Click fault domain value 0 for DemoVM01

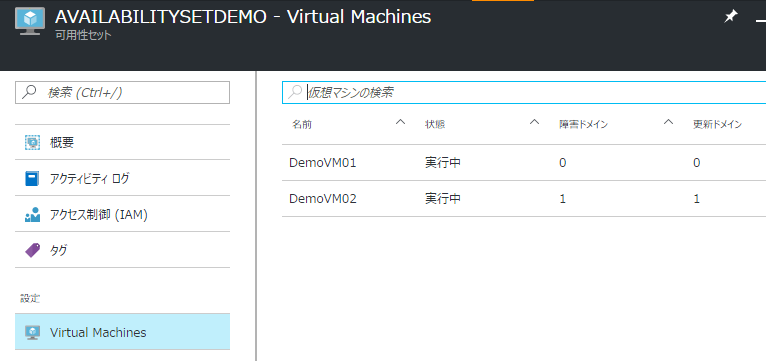click(x=563, y=163)
